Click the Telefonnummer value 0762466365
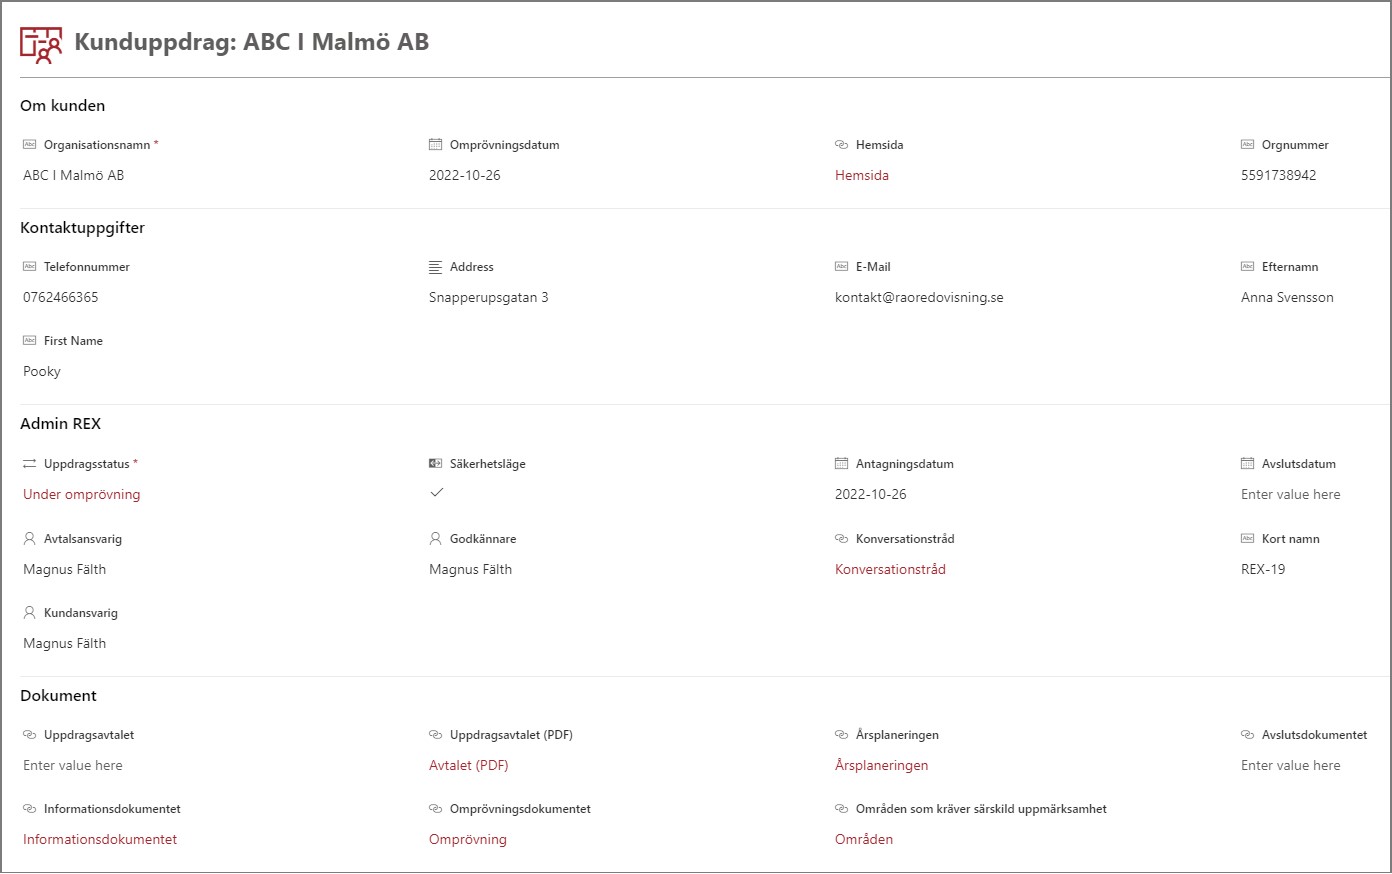The width and height of the screenshot is (1392, 874). point(61,298)
